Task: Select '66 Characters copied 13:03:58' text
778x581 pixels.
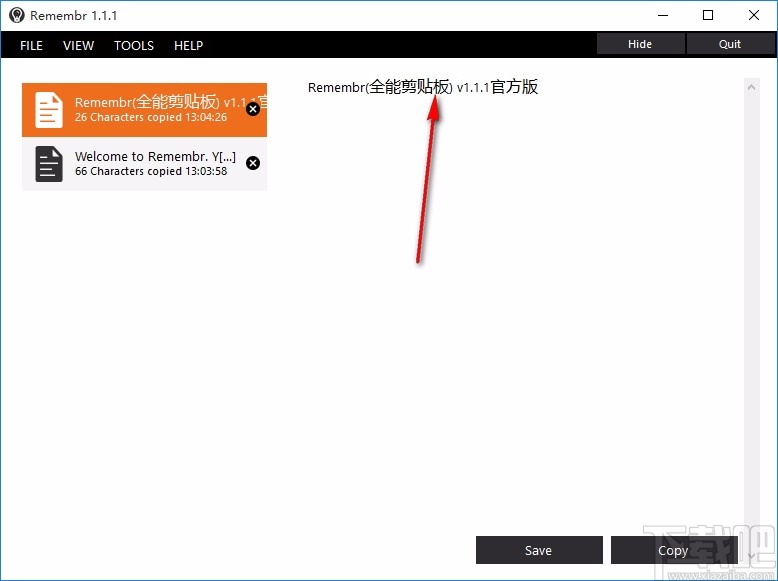Action: 151,171
